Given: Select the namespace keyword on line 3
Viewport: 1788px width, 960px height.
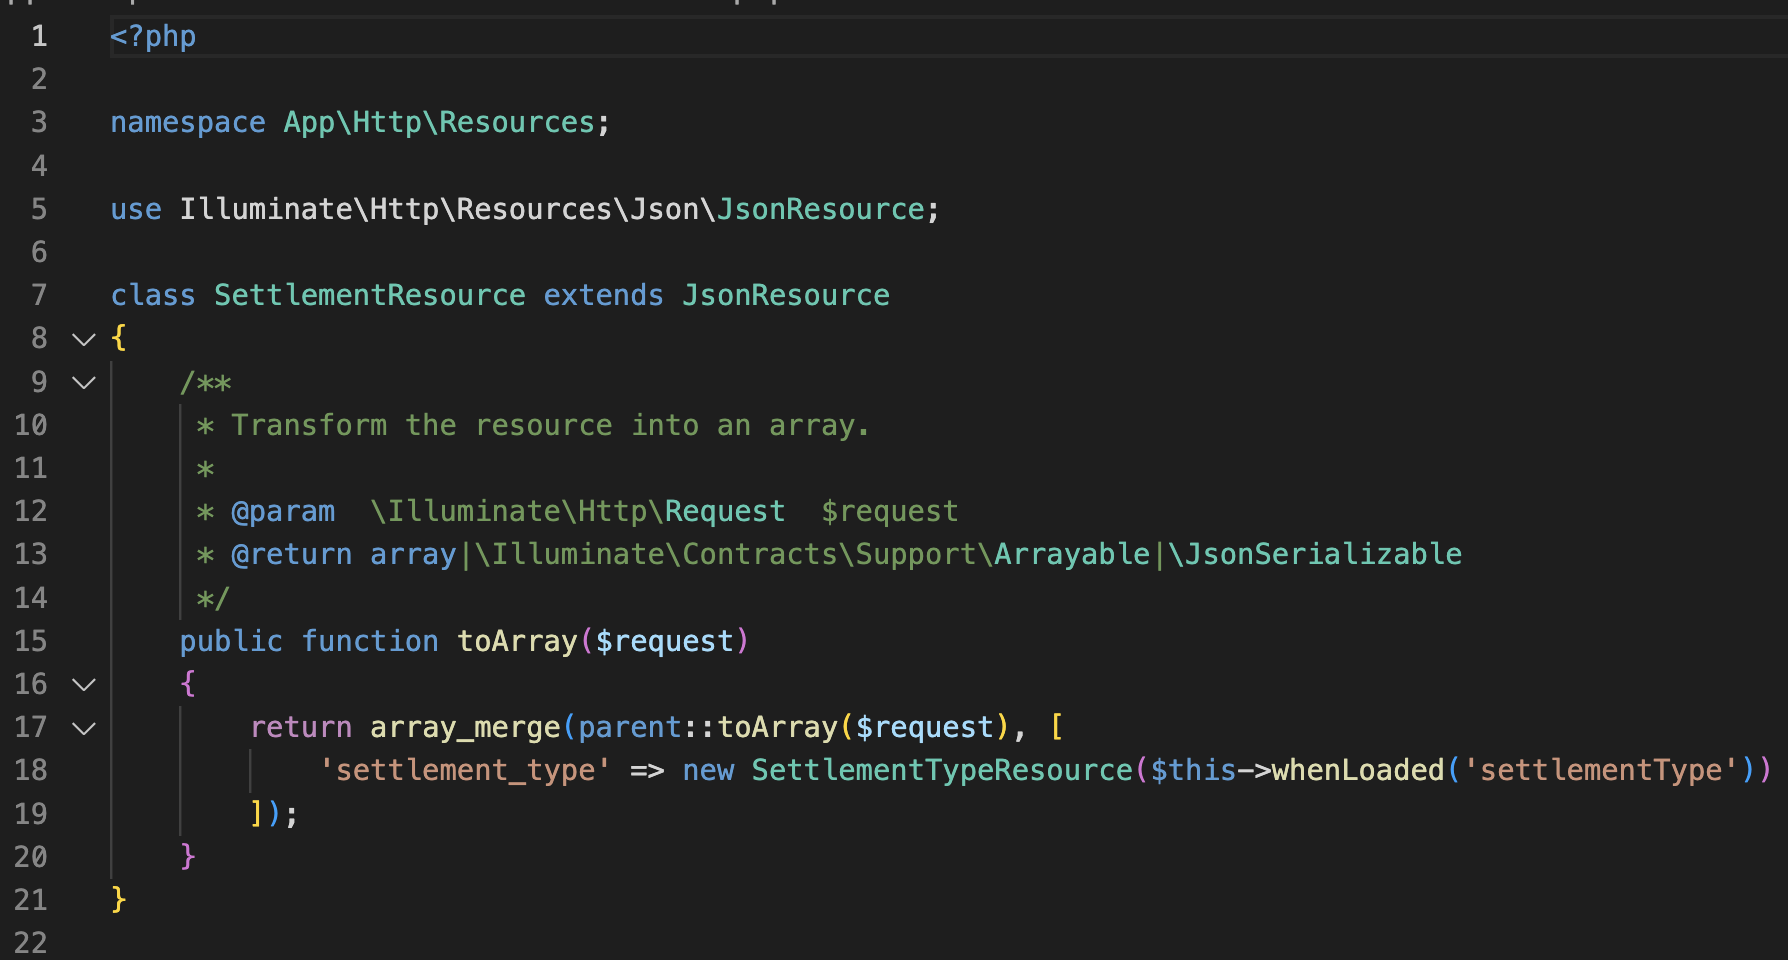Looking at the screenshot, I should 187,121.
